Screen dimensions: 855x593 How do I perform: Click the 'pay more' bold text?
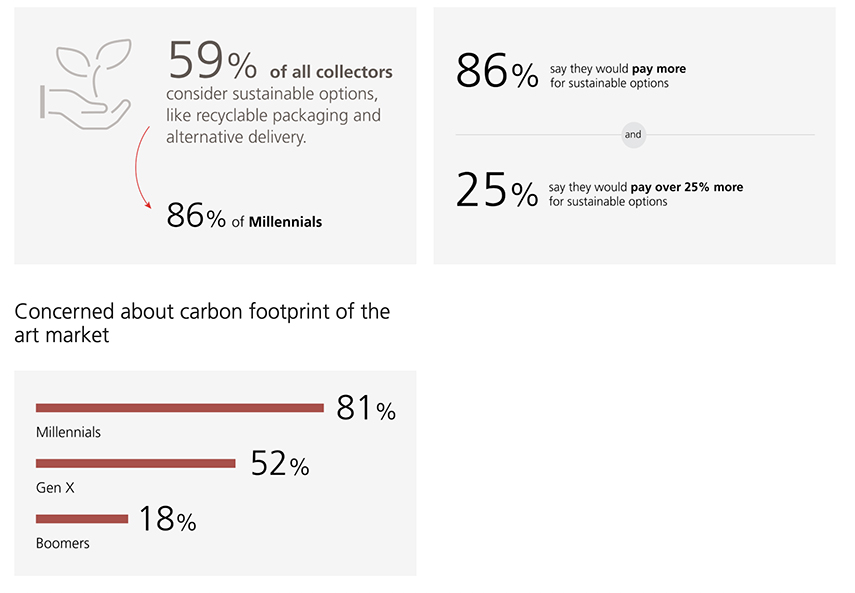(659, 69)
